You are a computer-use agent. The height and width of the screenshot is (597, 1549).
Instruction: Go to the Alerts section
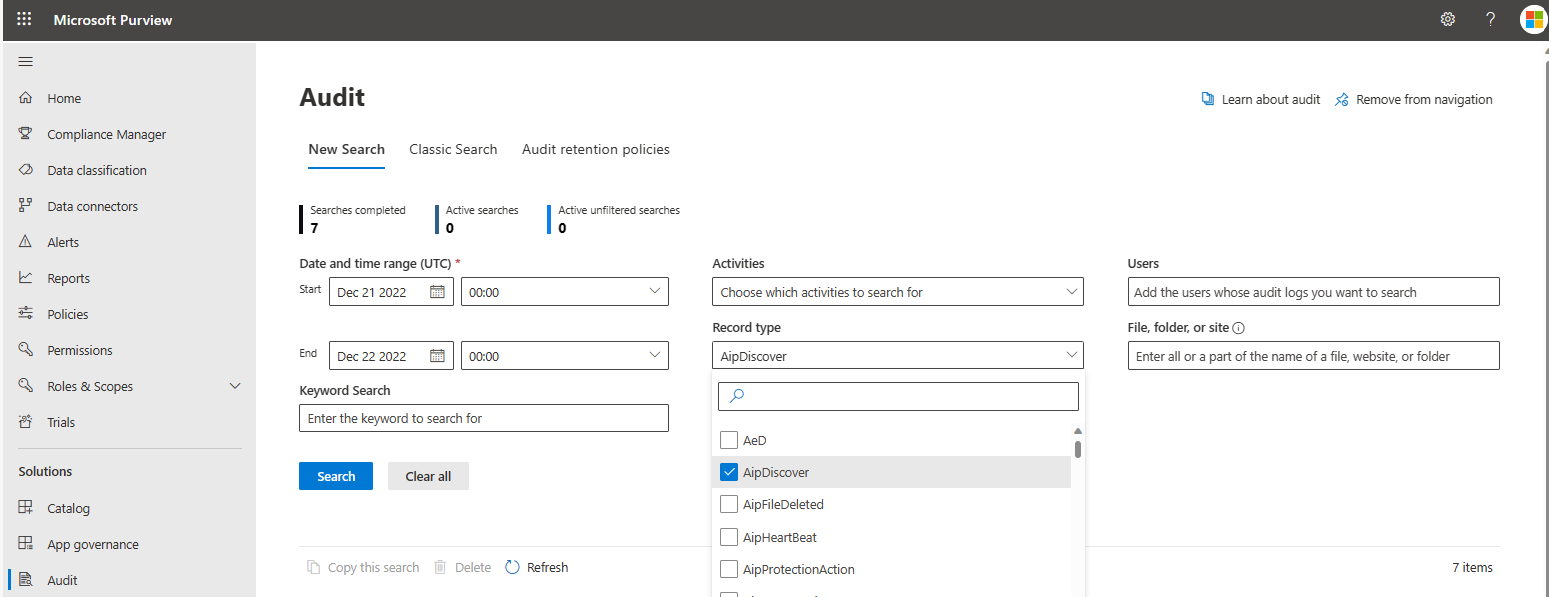pyautogui.click(x=64, y=241)
